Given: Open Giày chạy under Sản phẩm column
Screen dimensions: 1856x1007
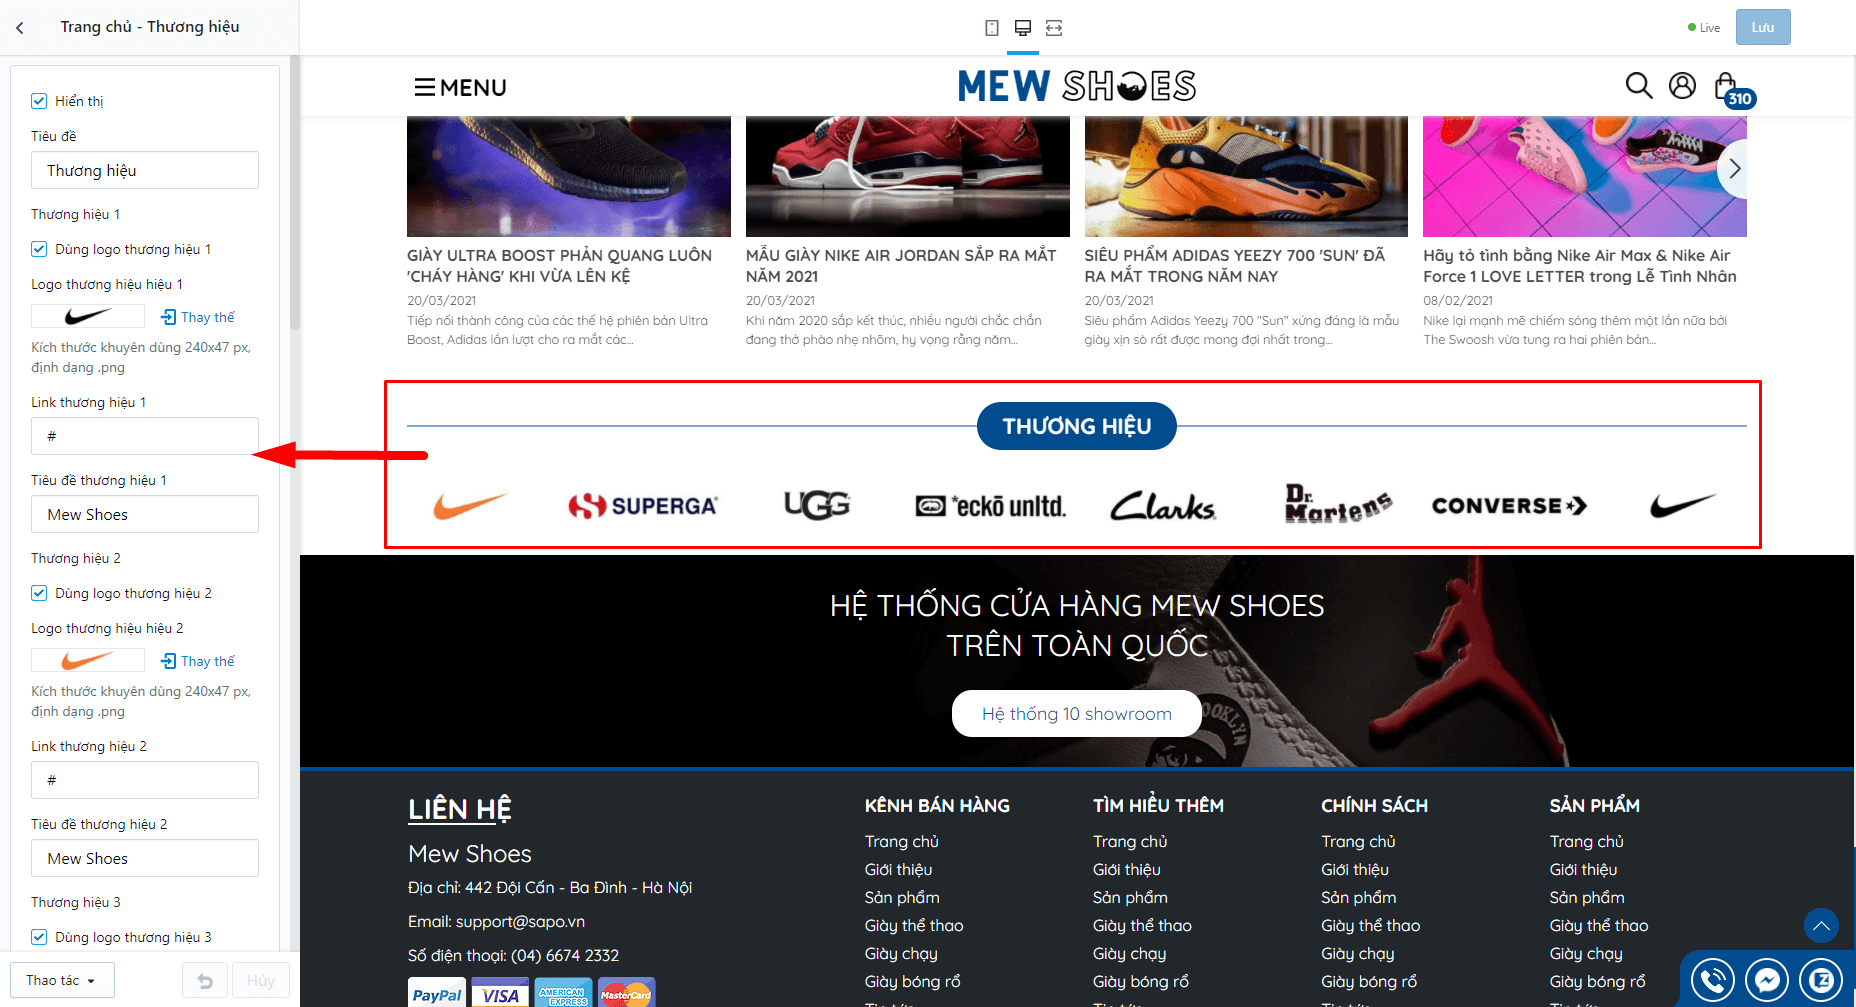Looking at the screenshot, I should [1586, 954].
